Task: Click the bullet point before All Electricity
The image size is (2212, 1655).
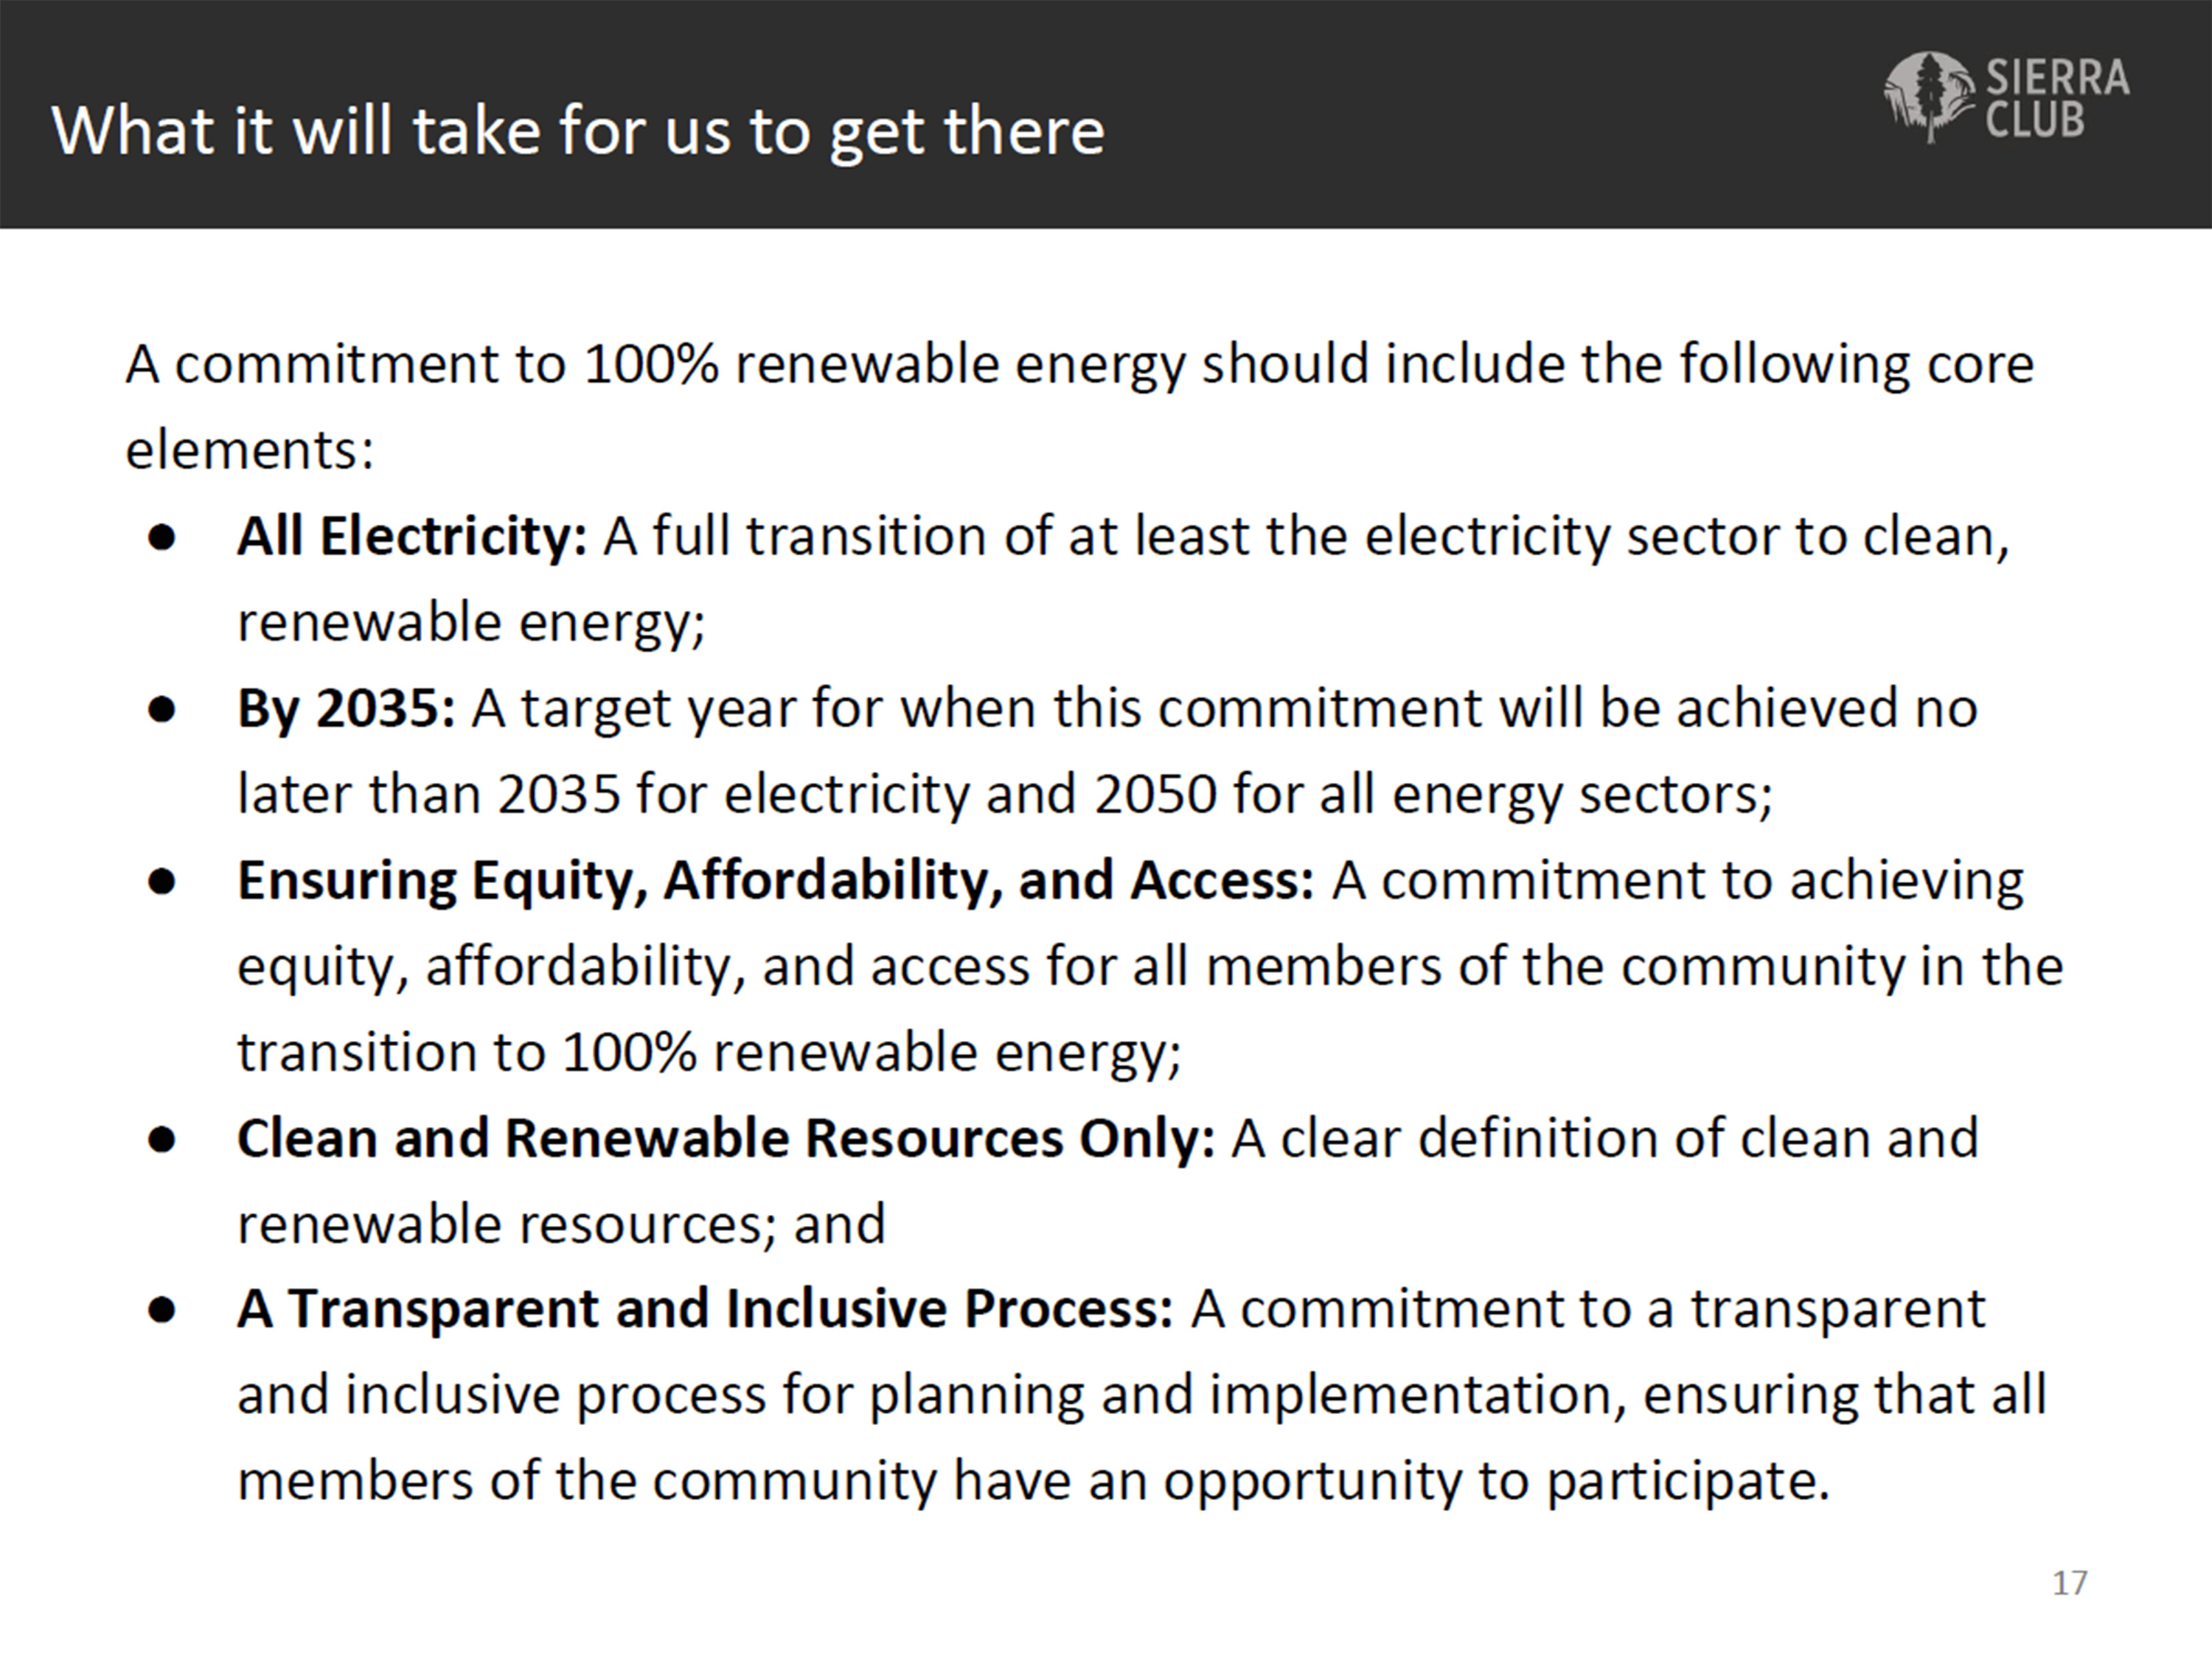Action: point(162,538)
